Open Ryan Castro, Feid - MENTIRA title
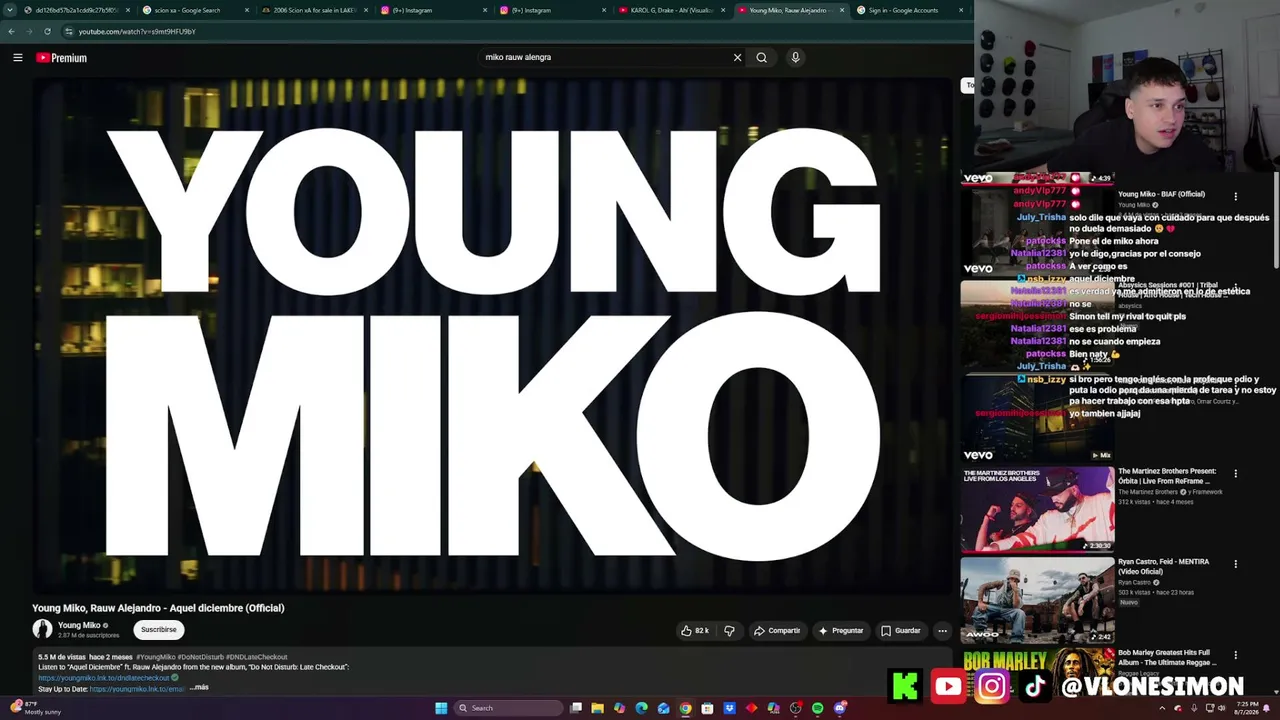1280x720 pixels. 1163,567
